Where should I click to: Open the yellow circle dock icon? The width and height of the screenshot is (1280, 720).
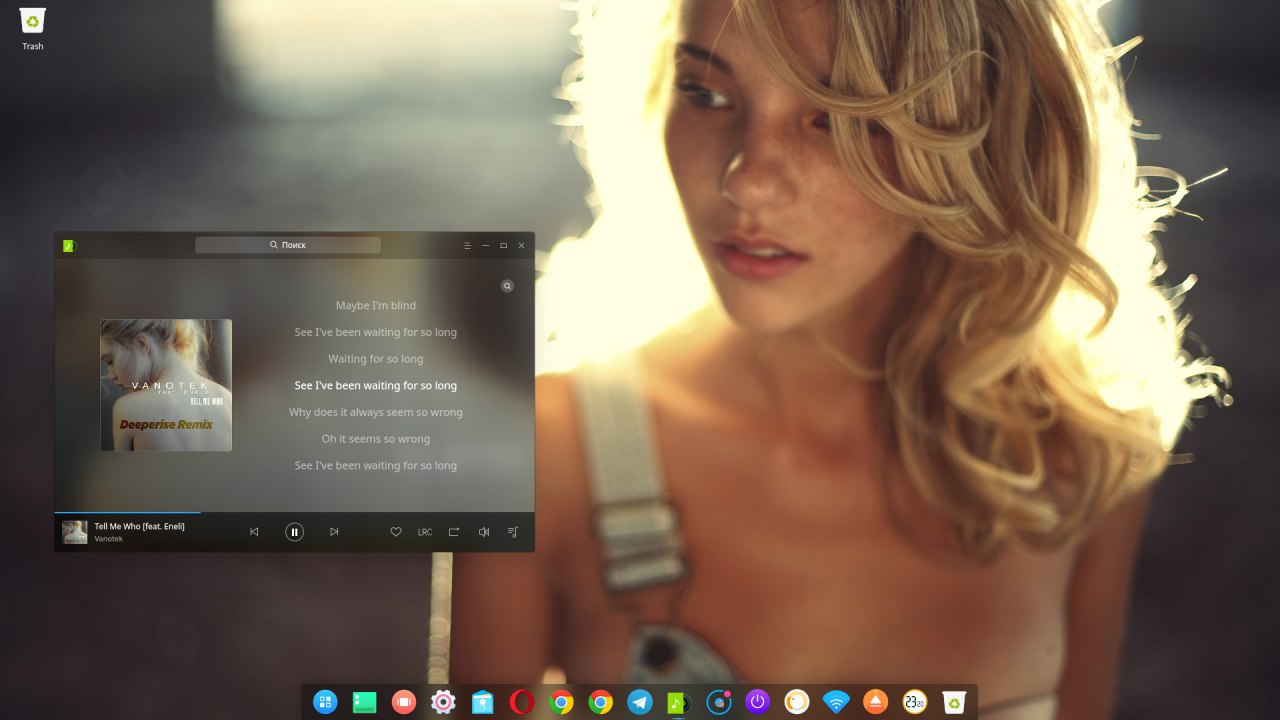pyautogui.click(x=796, y=702)
